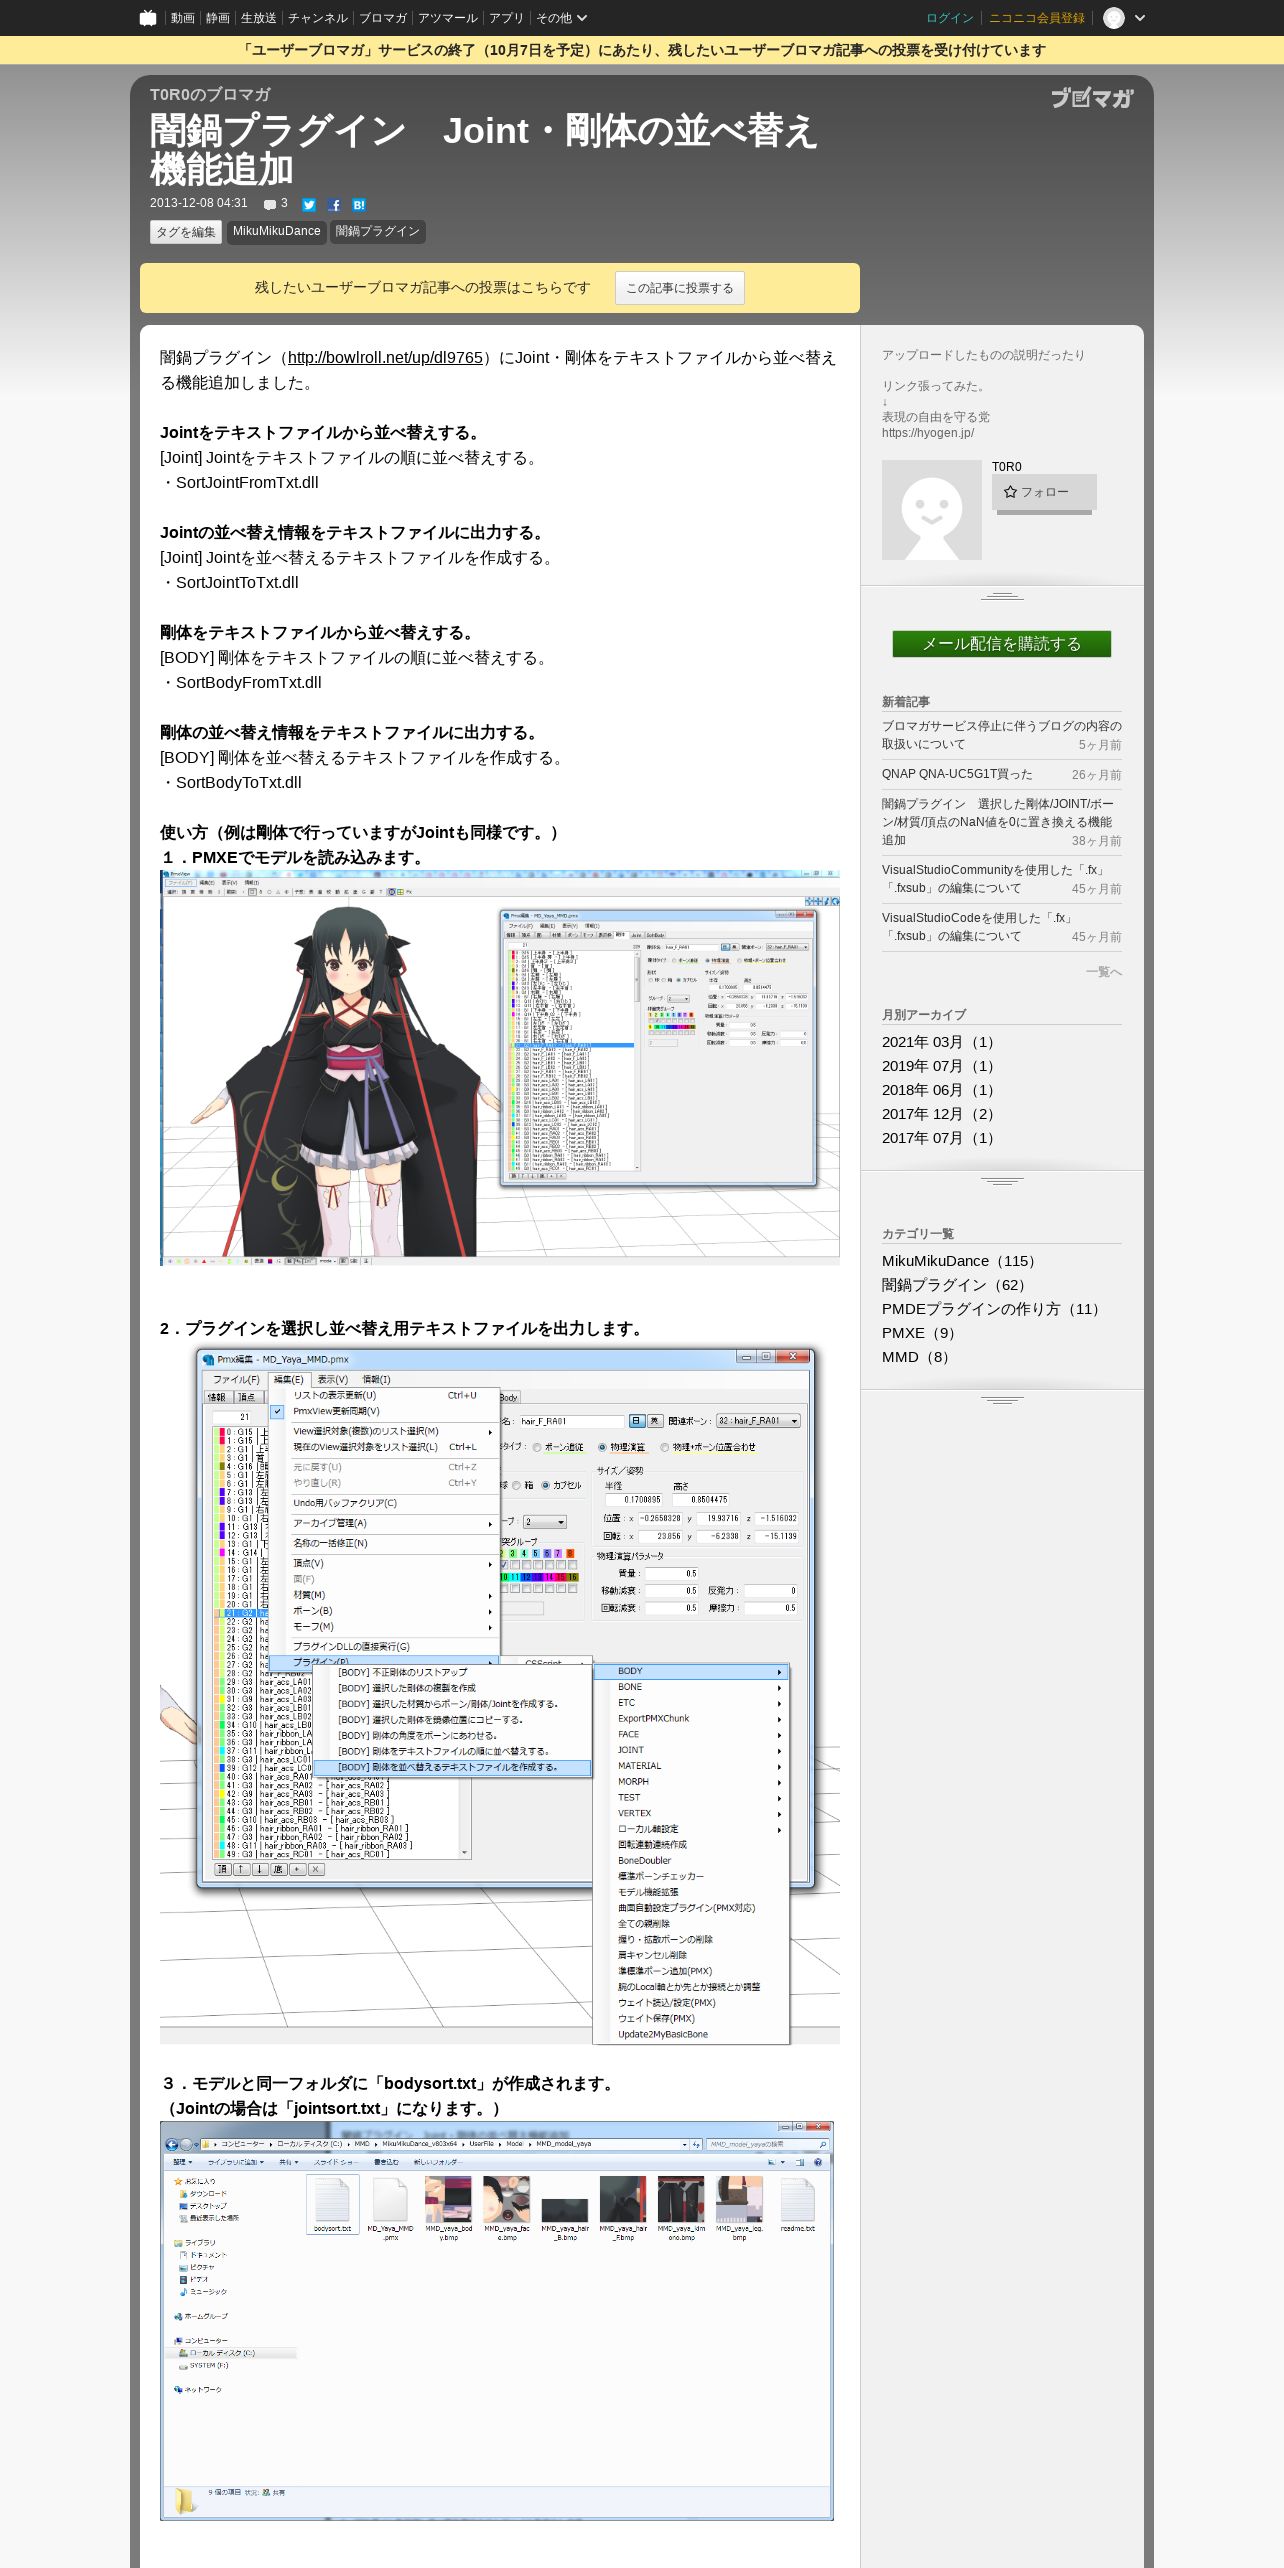The width and height of the screenshot is (1284, 2568).
Task: Click the article date 2013-12-08 04:31
Action: point(199,203)
